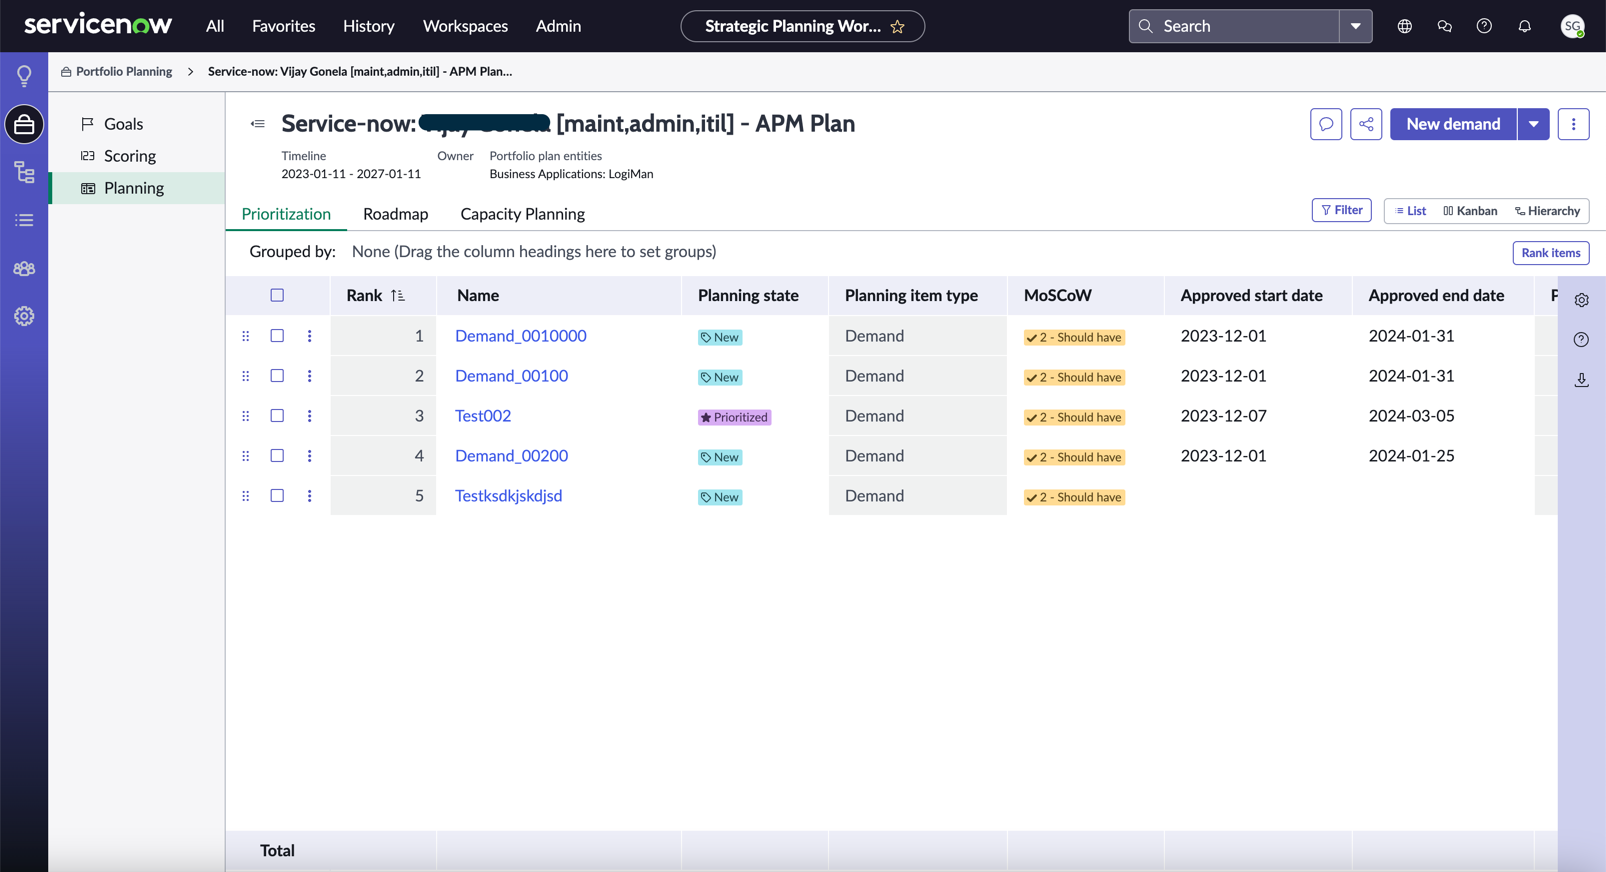Open the Favorites menu
The width and height of the screenshot is (1606, 872).
(x=284, y=26)
